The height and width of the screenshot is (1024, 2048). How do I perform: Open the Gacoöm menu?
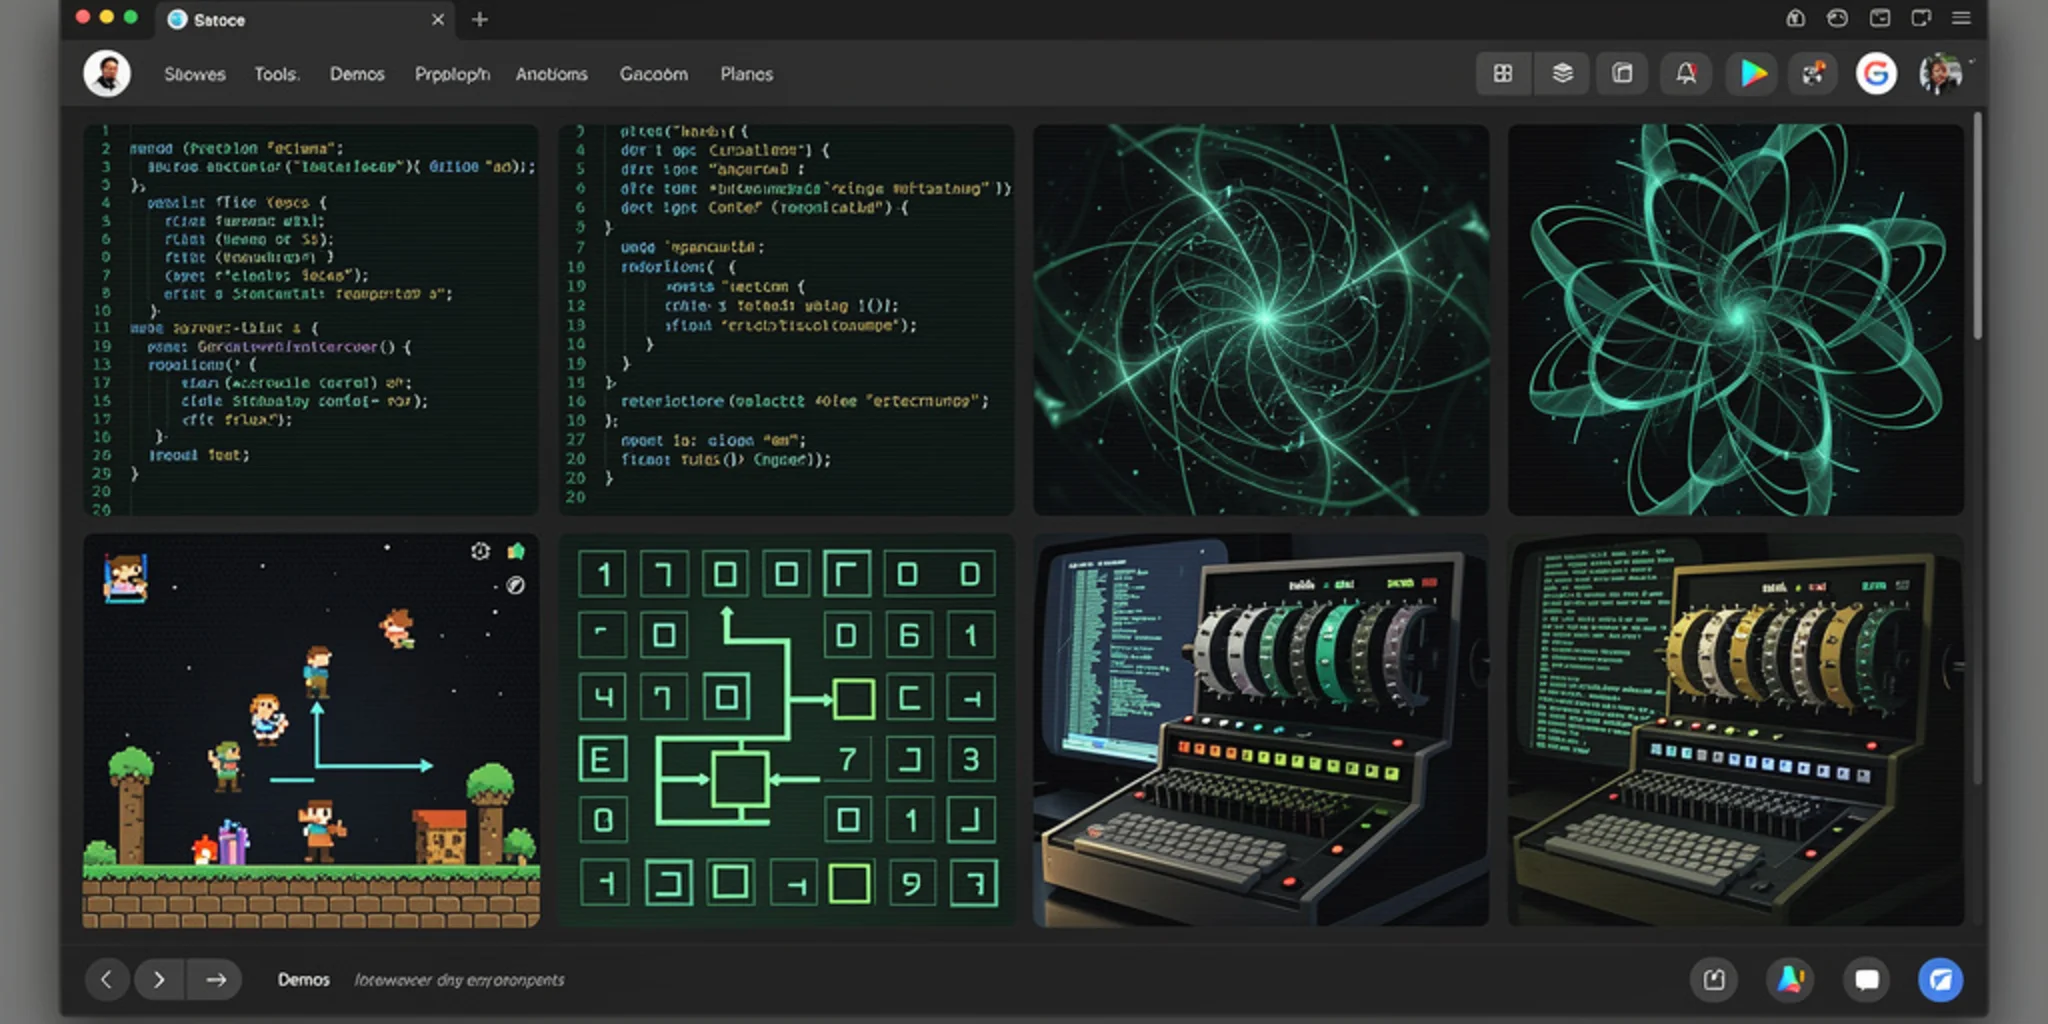[x=654, y=74]
